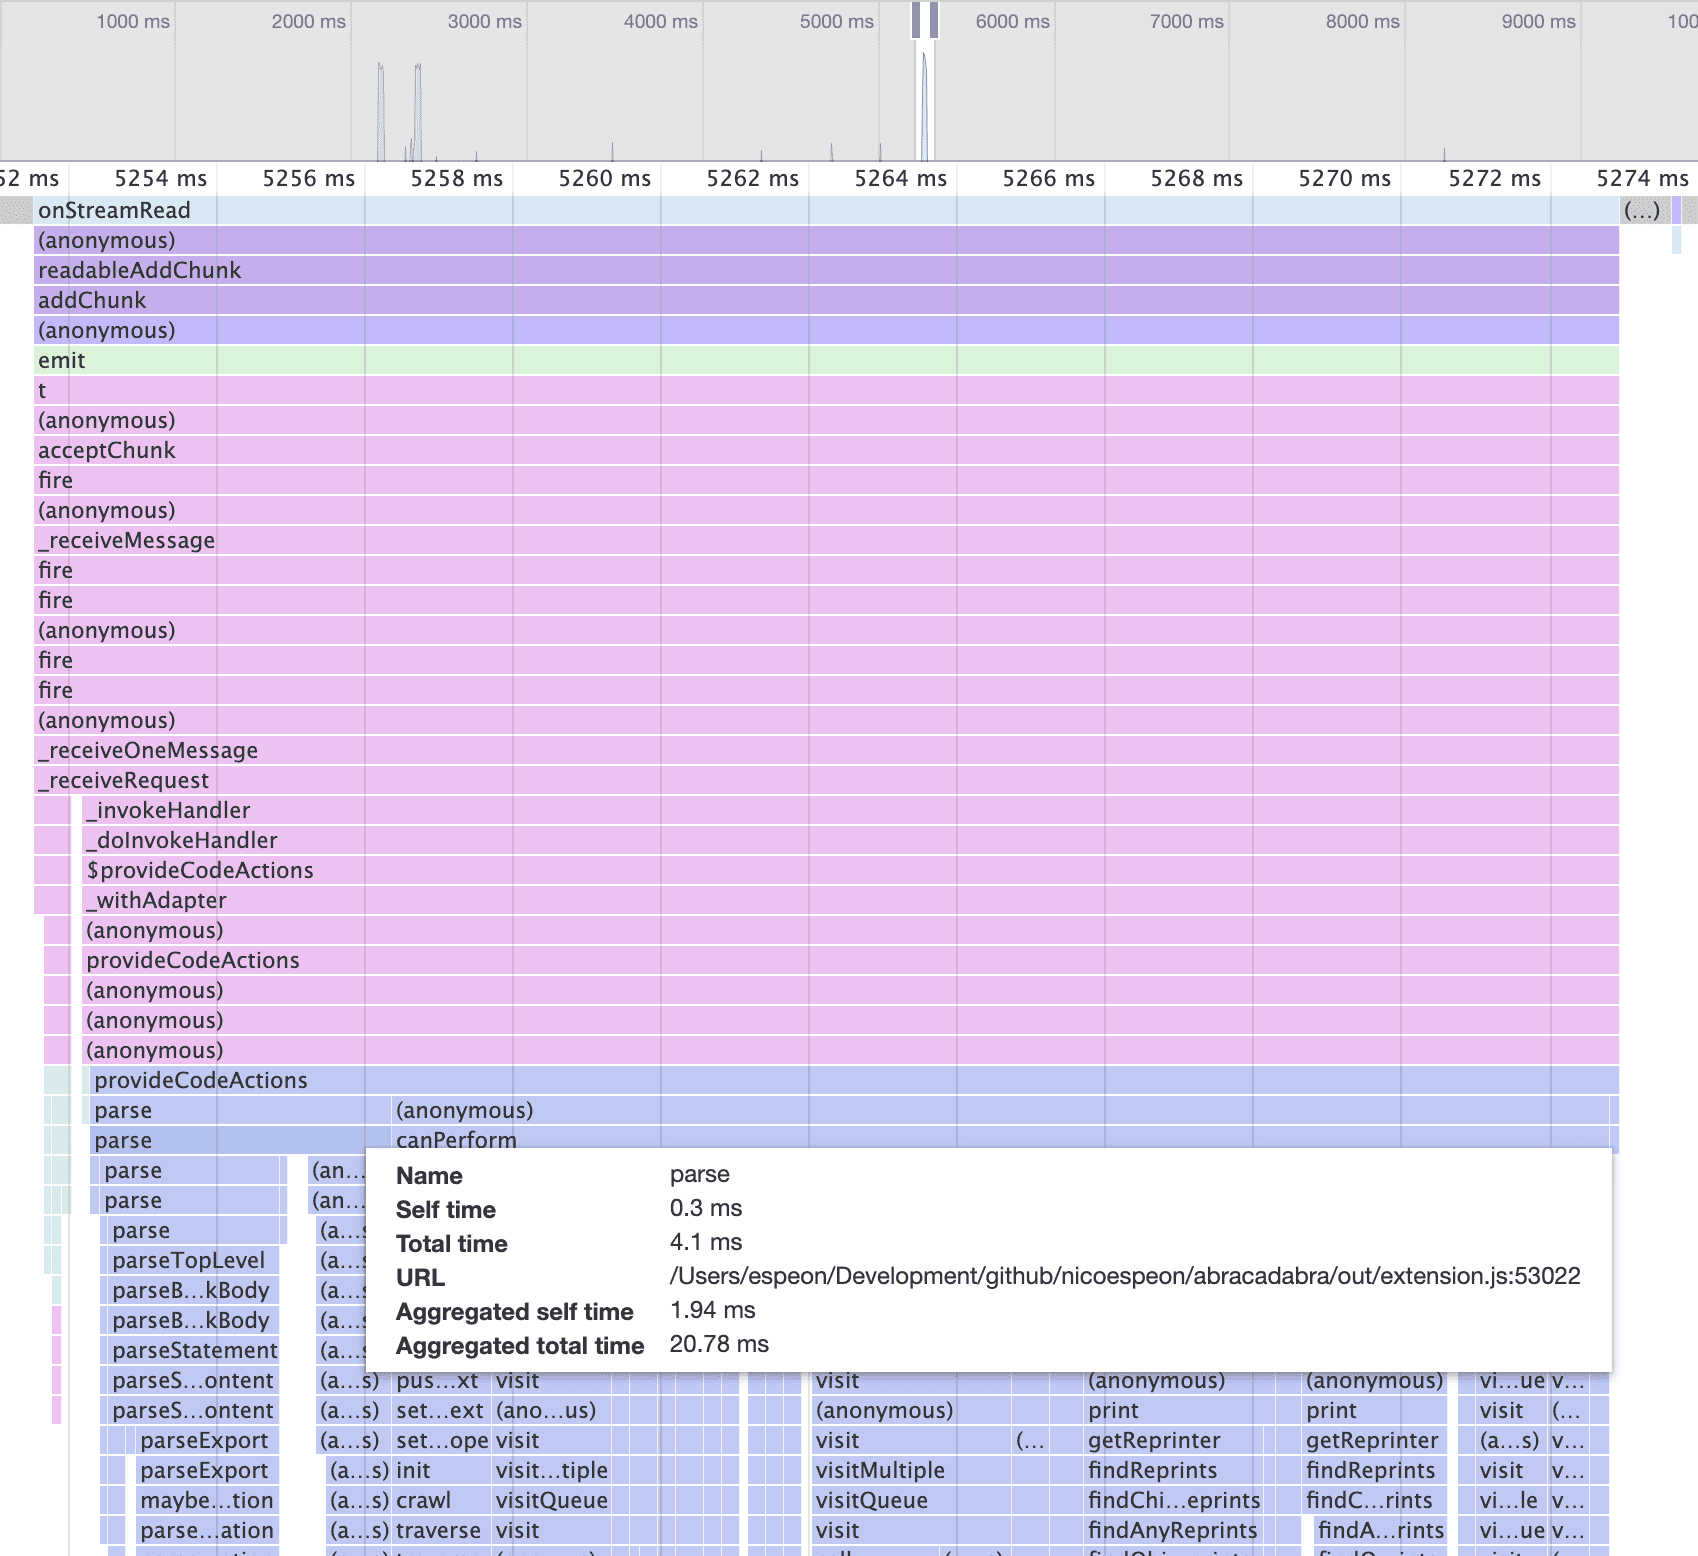Click the traverse call frame
The image size is (1698, 1556).
(440, 1530)
